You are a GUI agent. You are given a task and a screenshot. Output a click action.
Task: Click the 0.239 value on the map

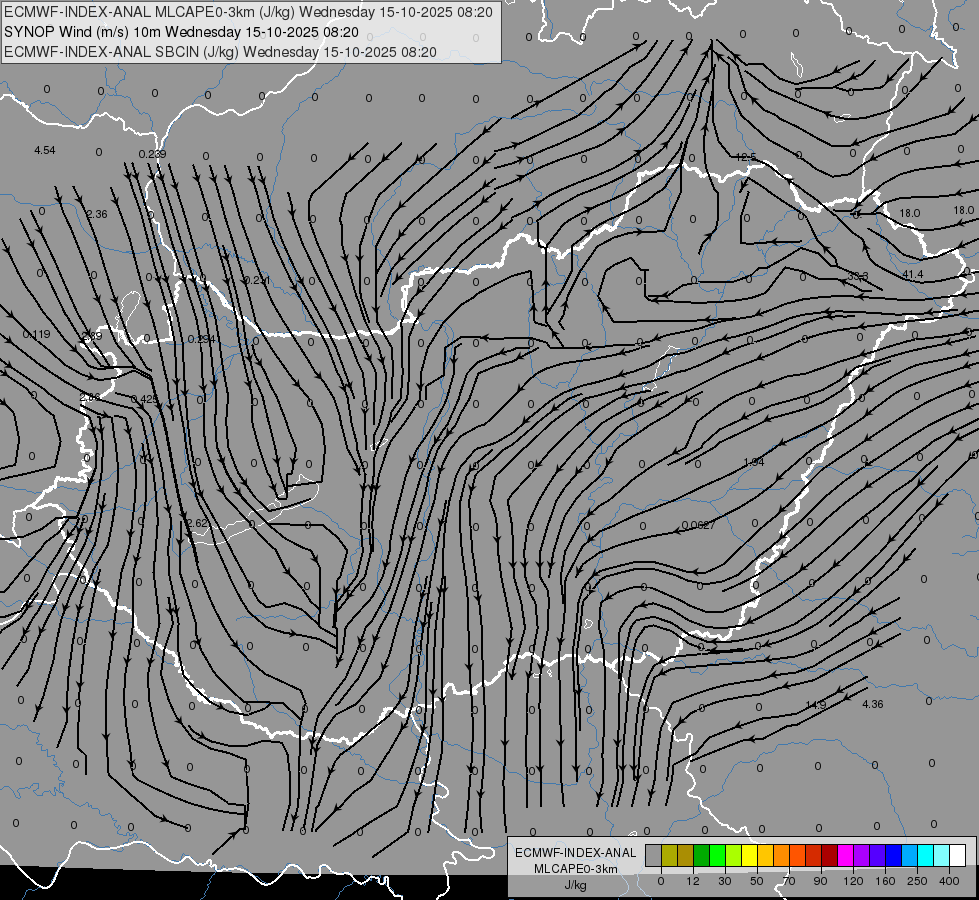[152, 154]
